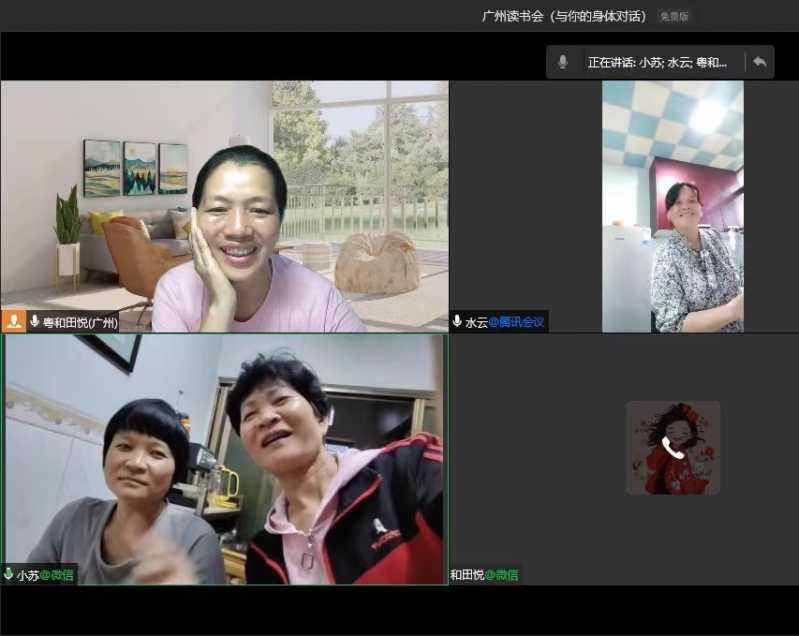This screenshot has height=636, width=799.
Task: Click the reply arrow icon beside the speaker list
Action: click(760, 62)
